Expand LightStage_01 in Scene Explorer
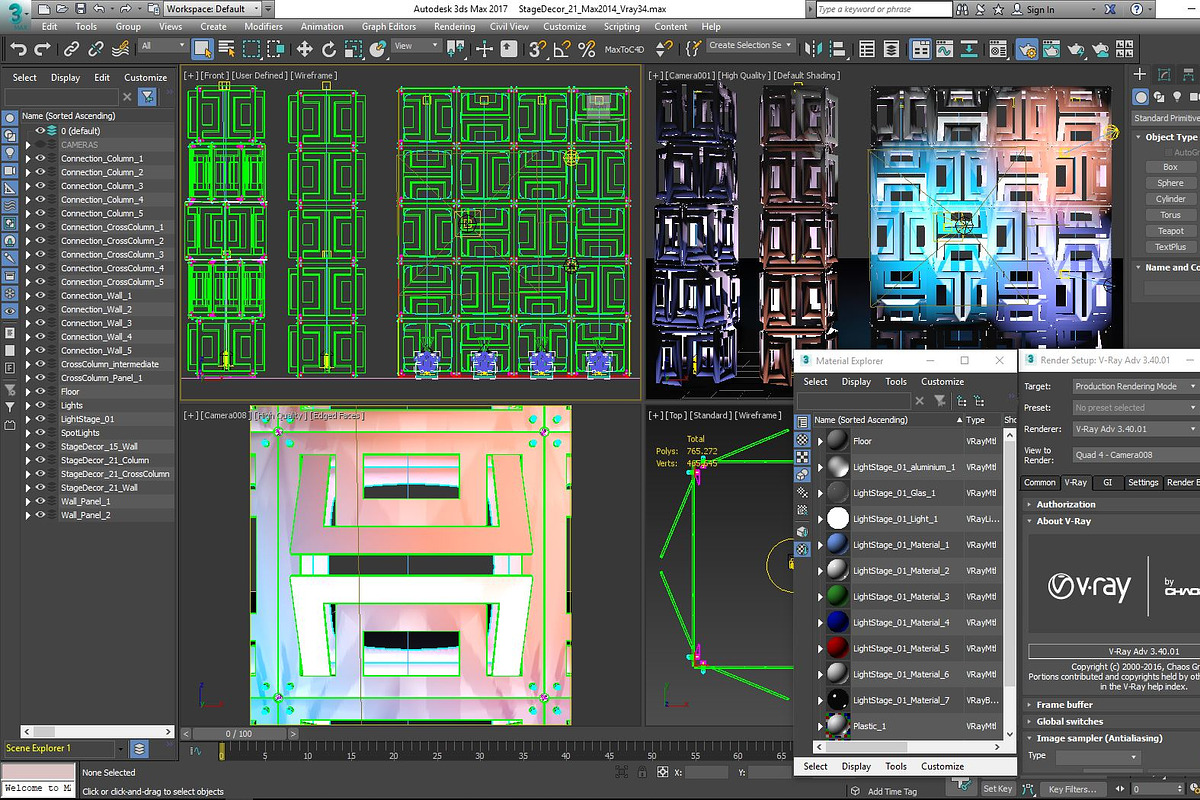Image resolution: width=1200 pixels, height=800 pixels. (x=28, y=419)
